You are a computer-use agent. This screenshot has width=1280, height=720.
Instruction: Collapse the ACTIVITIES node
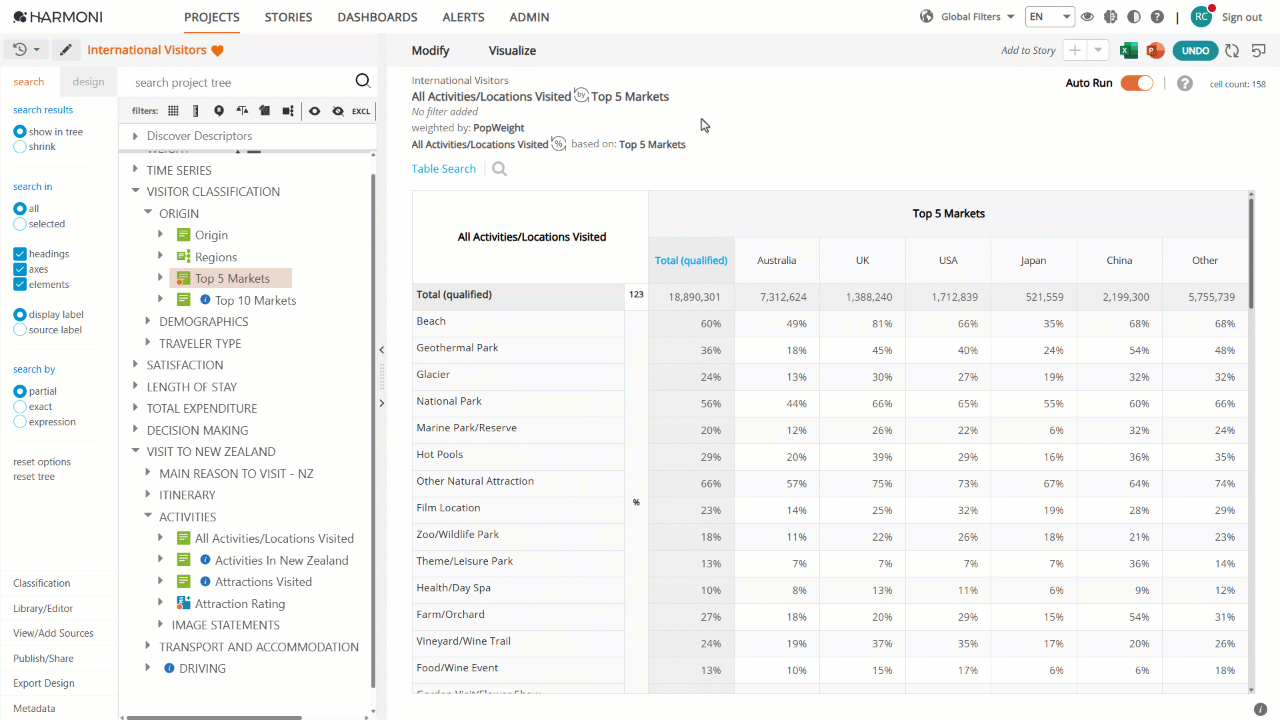point(148,517)
